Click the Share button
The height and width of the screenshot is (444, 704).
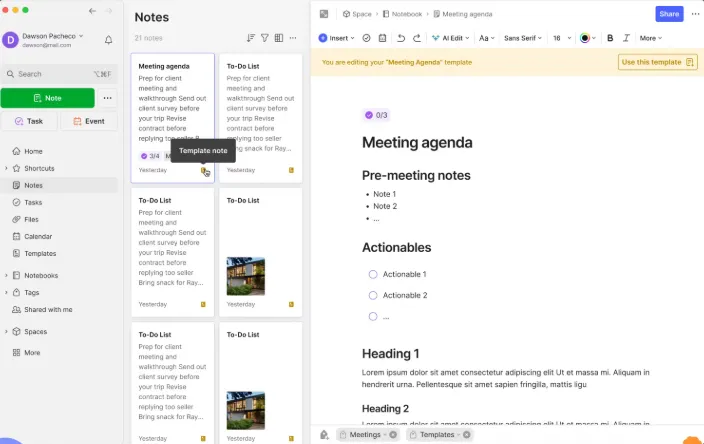pyautogui.click(x=669, y=14)
